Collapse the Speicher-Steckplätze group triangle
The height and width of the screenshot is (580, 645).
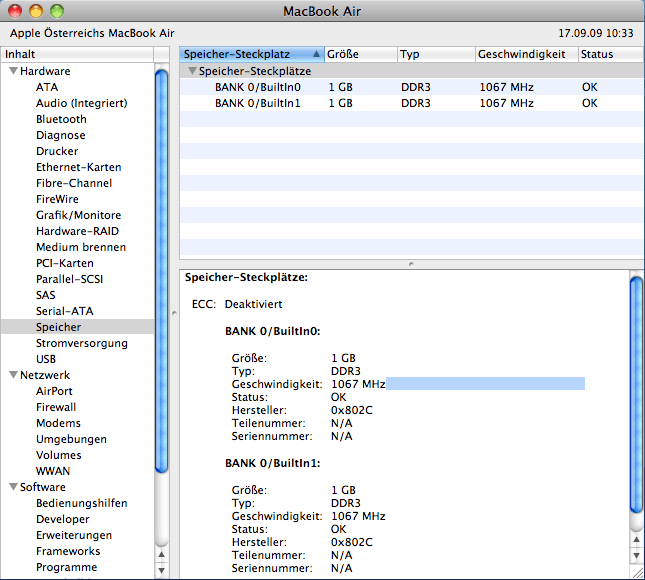point(192,72)
